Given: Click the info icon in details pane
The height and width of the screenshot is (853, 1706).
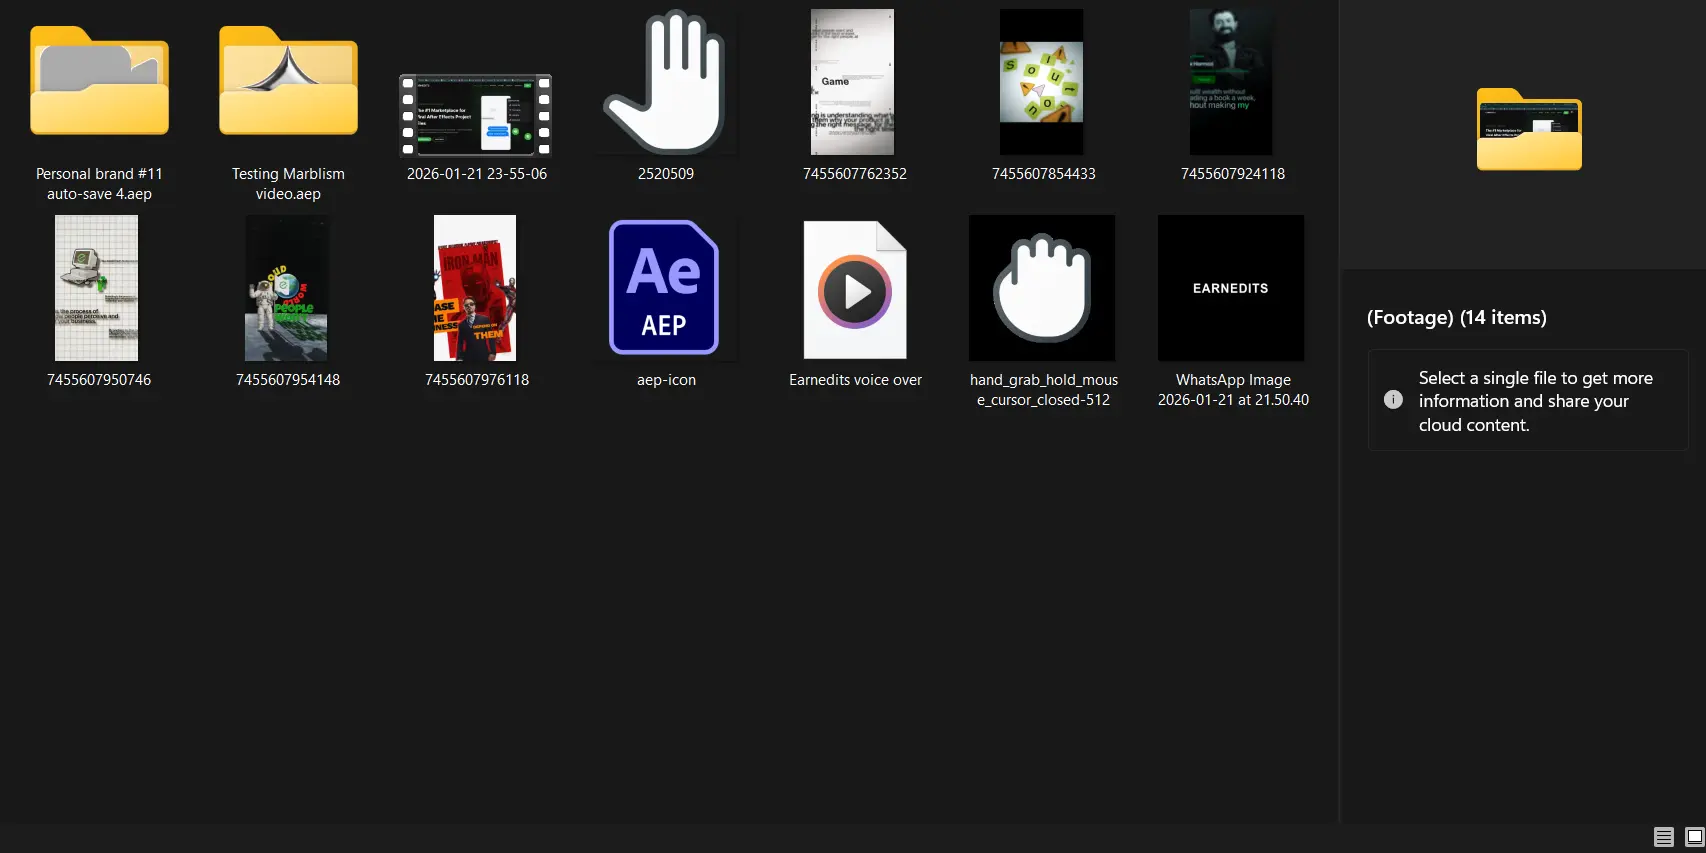Looking at the screenshot, I should pyautogui.click(x=1393, y=400).
